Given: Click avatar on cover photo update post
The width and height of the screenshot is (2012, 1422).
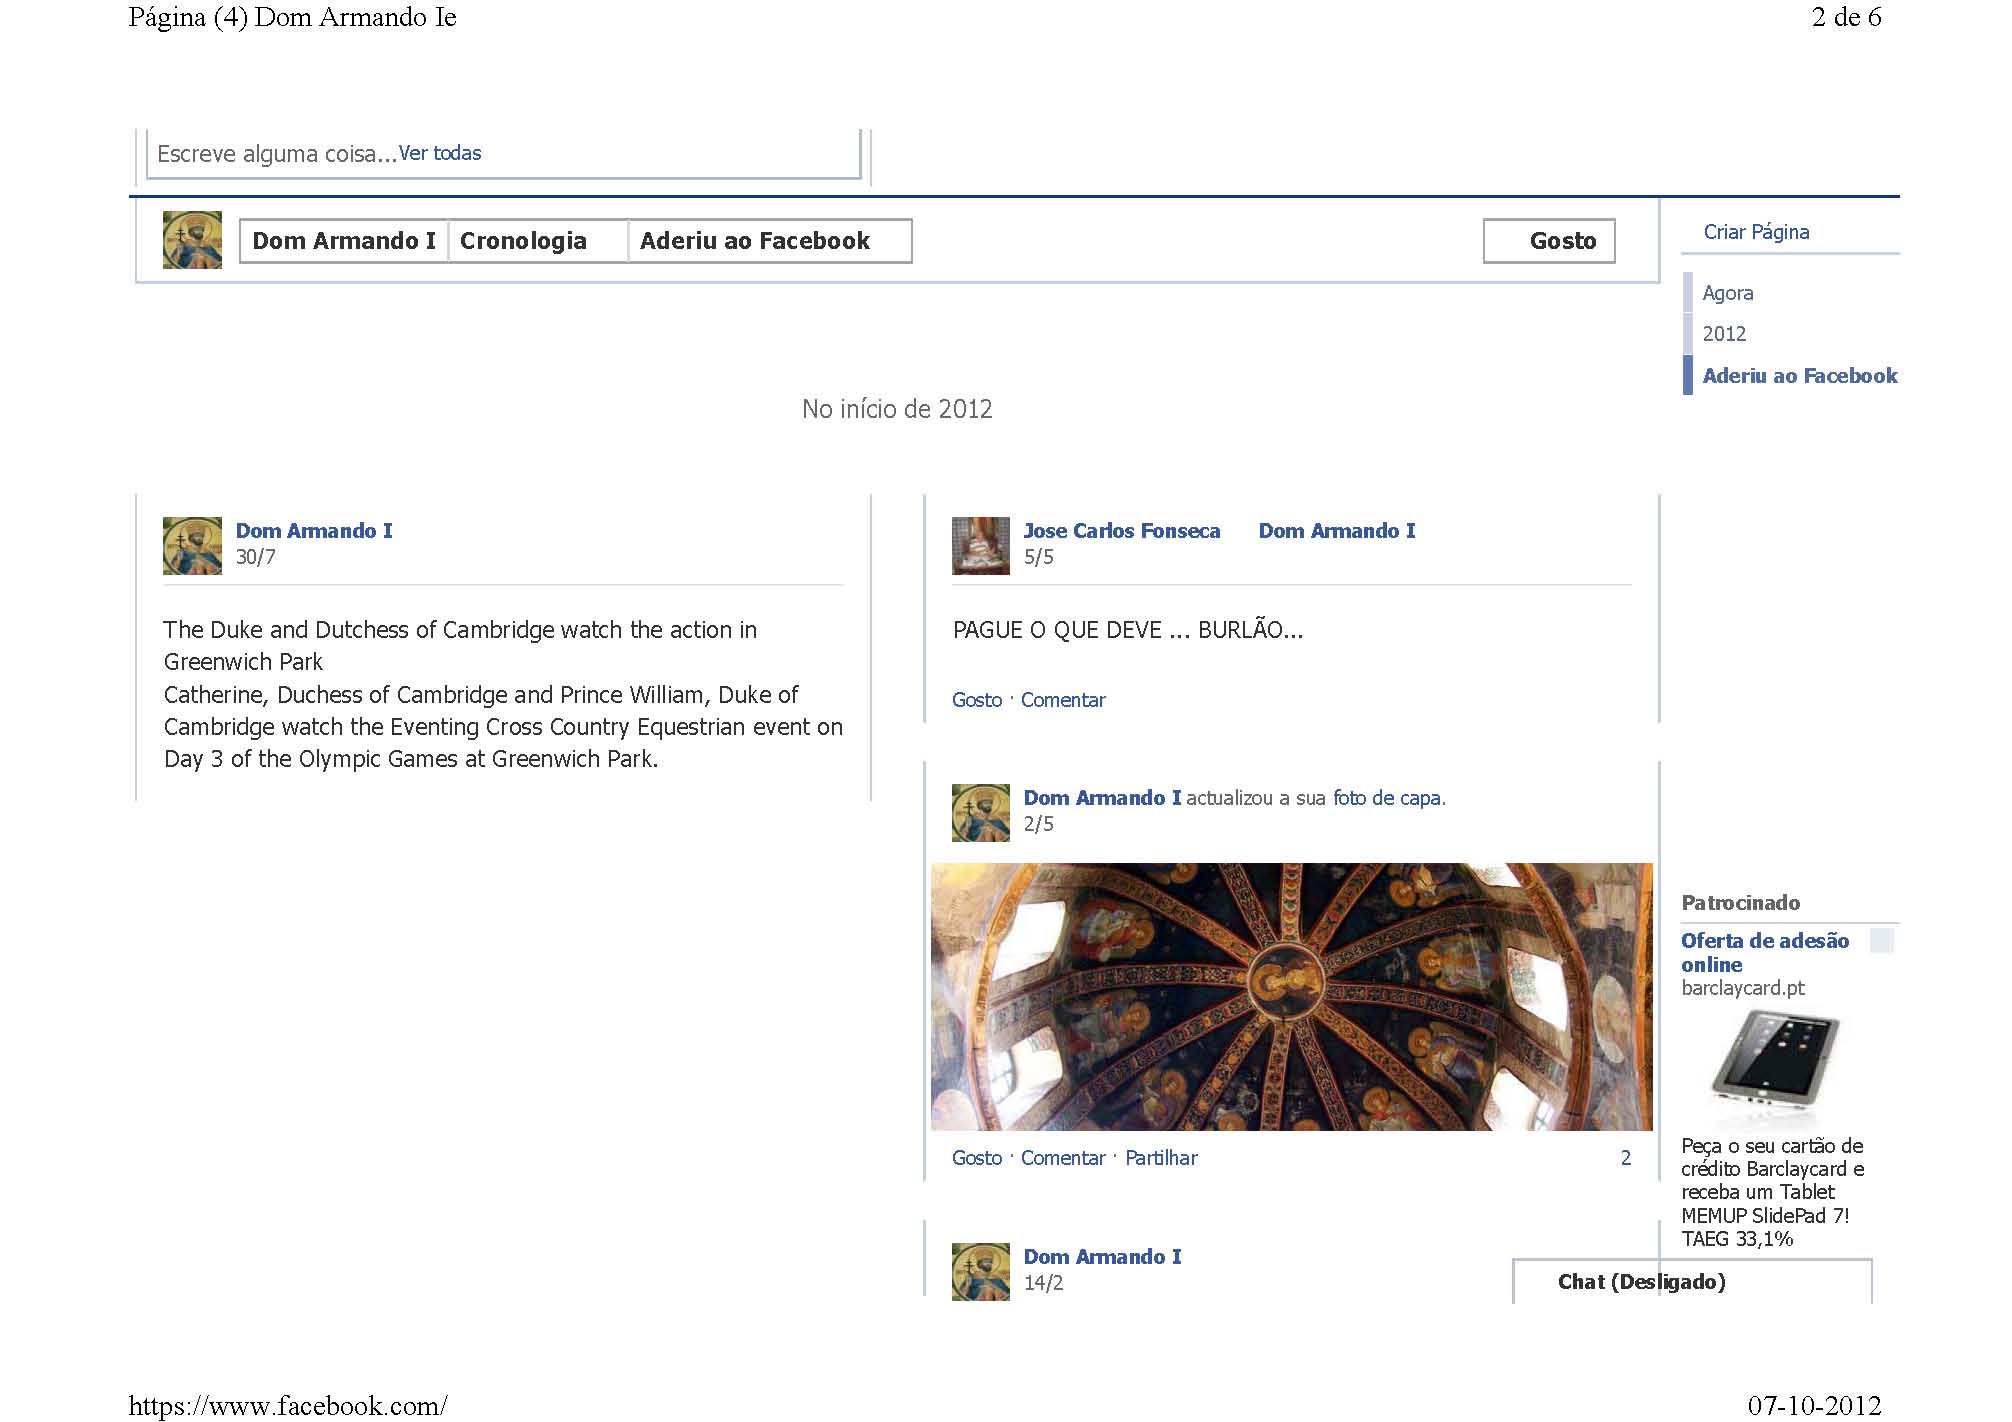Looking at the screenshot, I should point(980,812).
